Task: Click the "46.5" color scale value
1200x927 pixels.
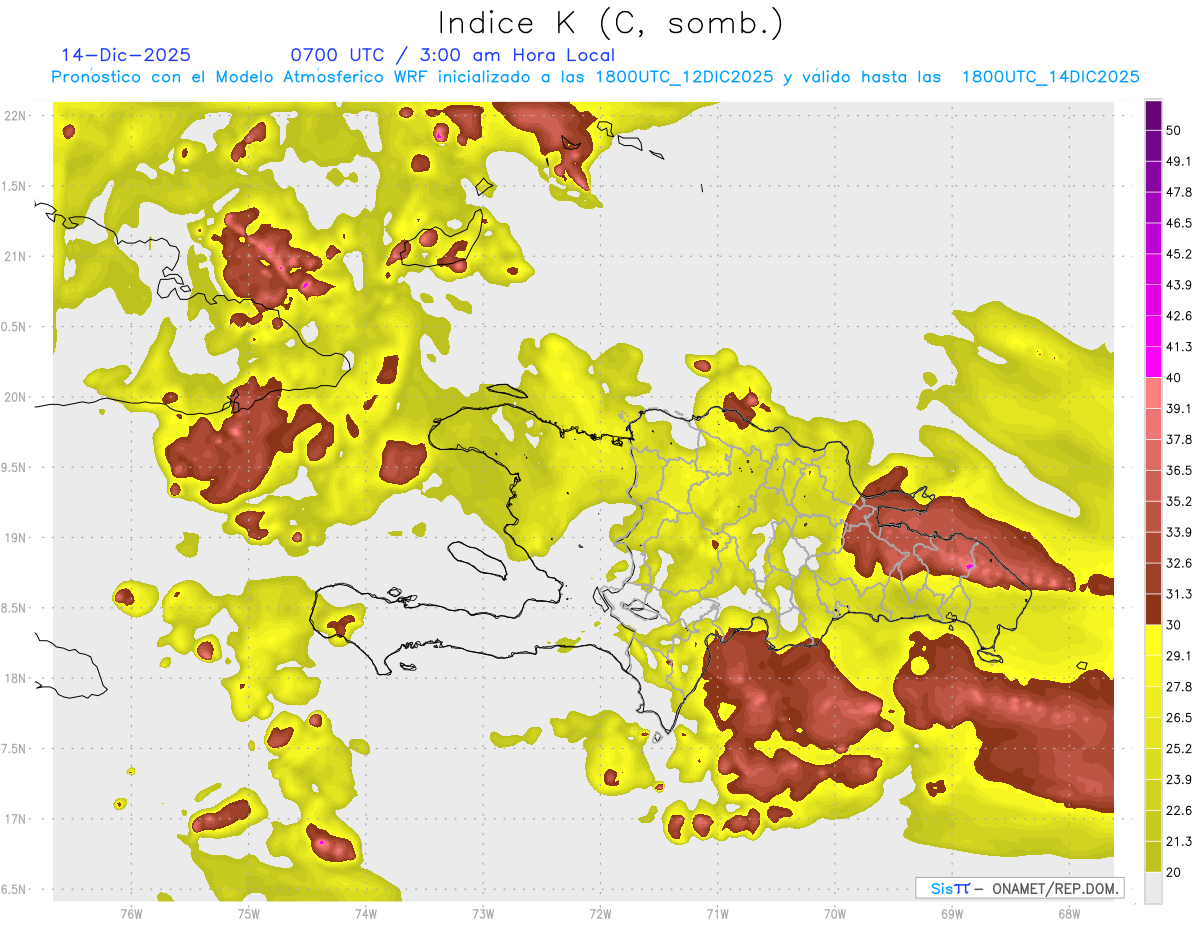Action: 1179,223
